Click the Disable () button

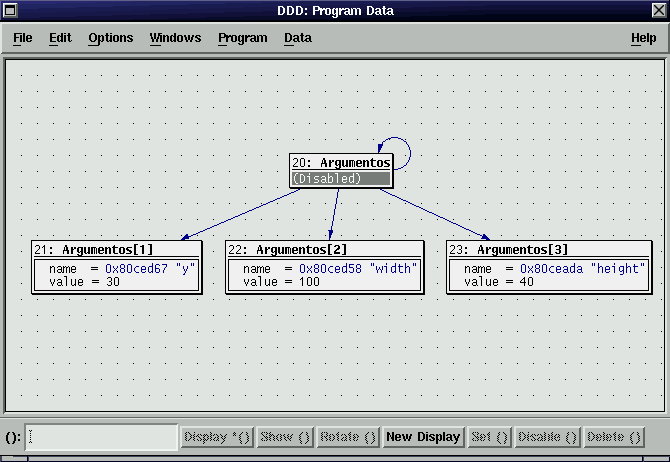[547, 437]
